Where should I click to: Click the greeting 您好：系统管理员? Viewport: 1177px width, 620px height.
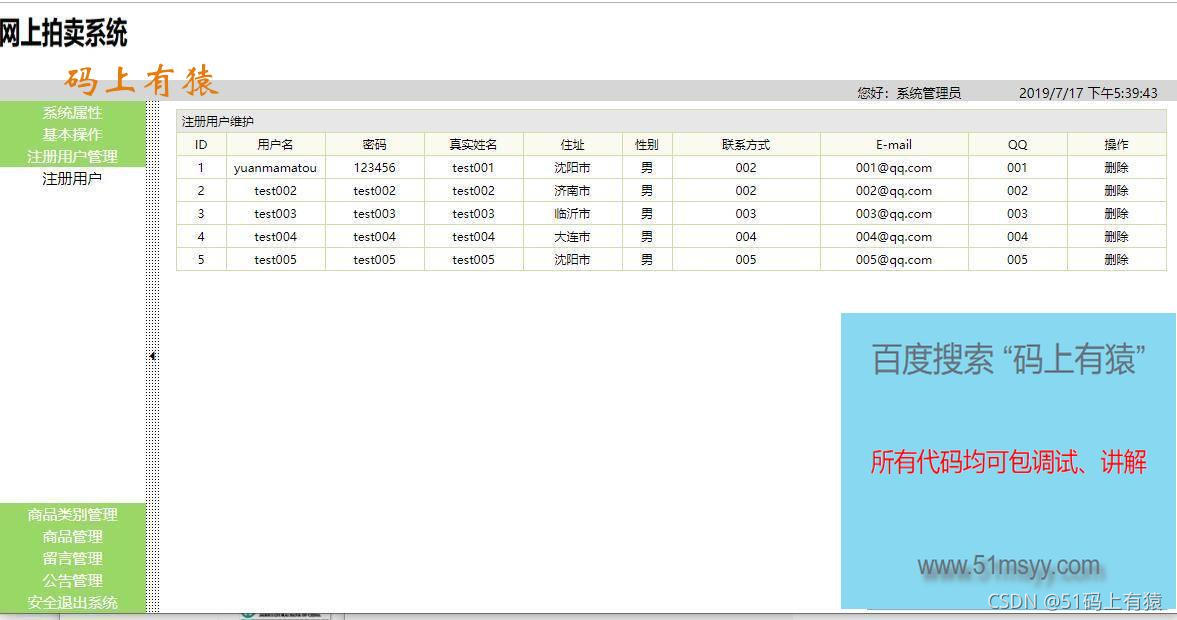(909, 93)
